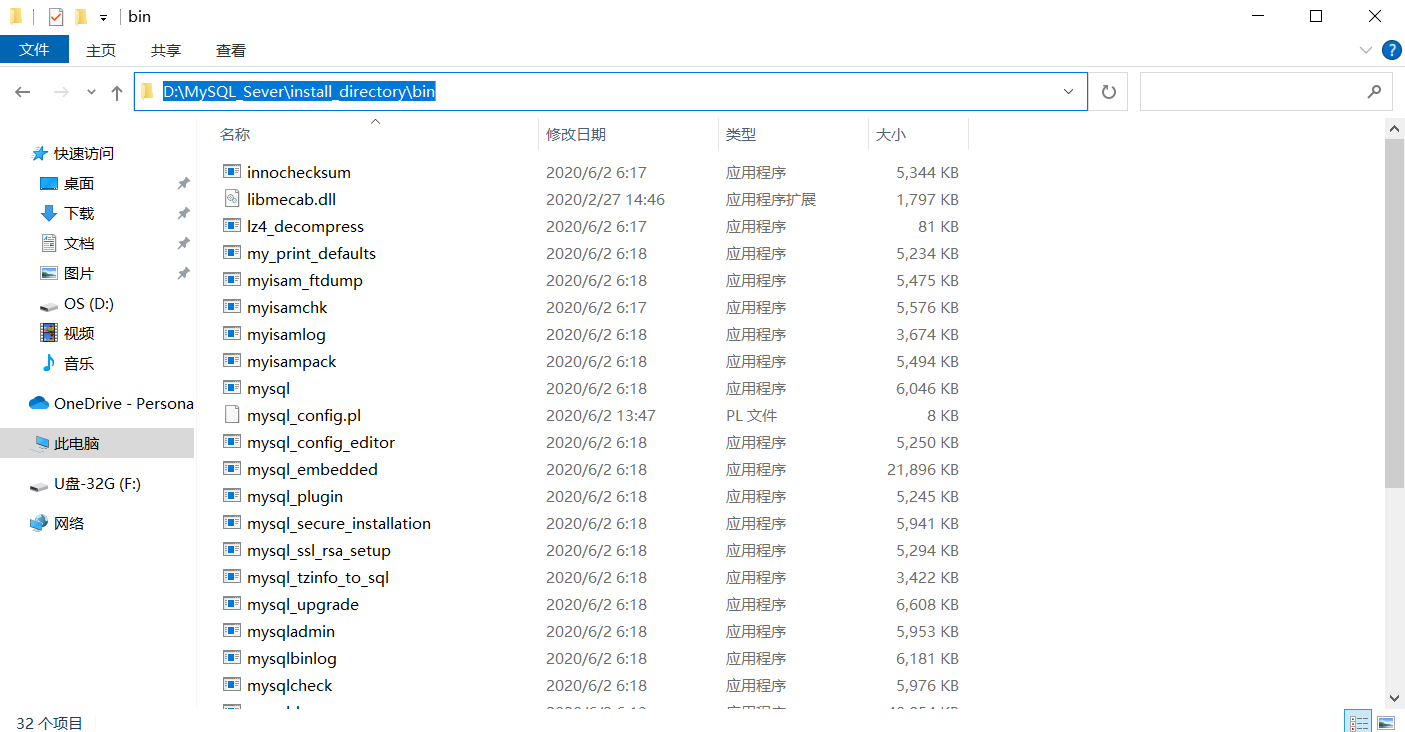Click scrollbar down arrow

(1395, 698)
